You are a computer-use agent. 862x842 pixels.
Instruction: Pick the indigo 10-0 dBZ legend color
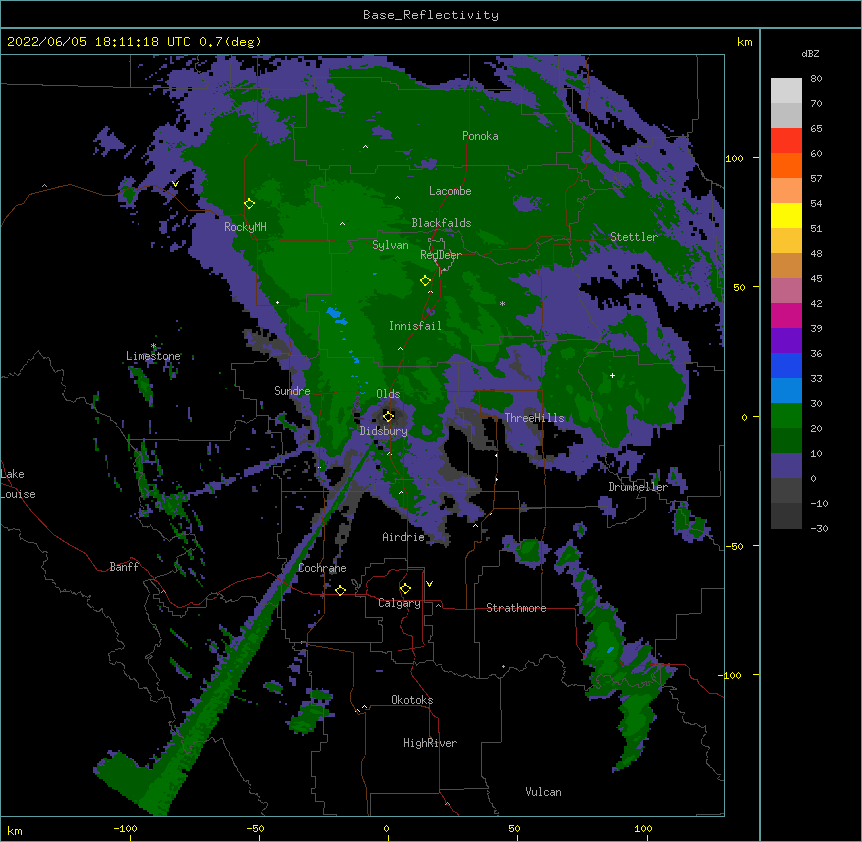[786, 466]
